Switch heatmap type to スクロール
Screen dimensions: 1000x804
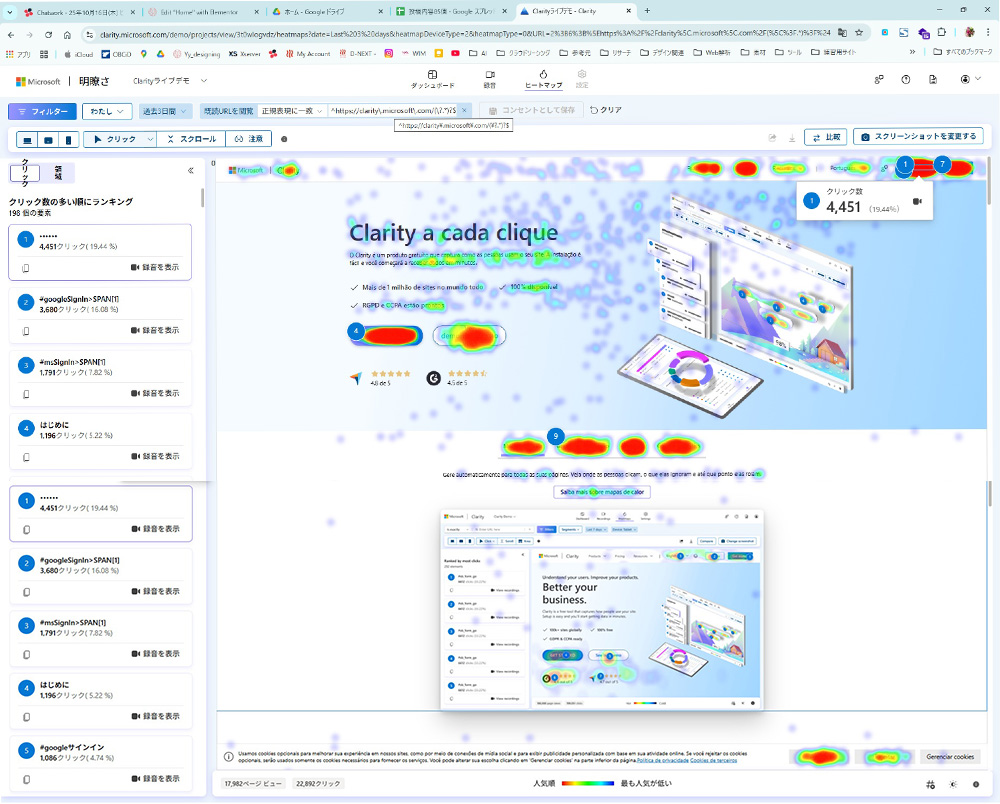pyautogui.click(x=190, y=140)
